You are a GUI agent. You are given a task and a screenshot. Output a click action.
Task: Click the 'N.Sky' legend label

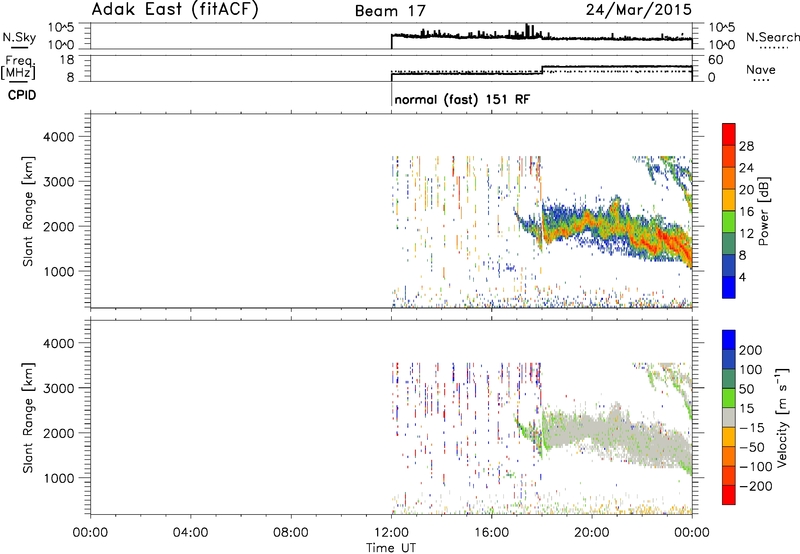(19, 37)
